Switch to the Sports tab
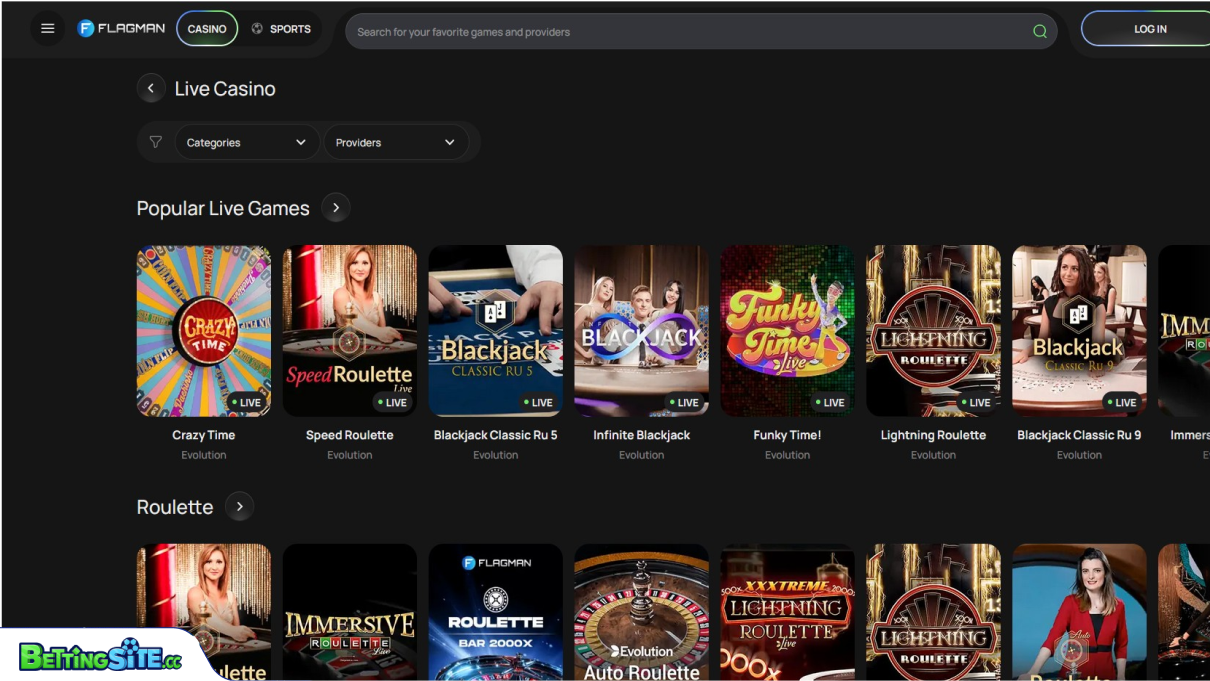This screenshot has width=1210, height=681. pos(281,29)
